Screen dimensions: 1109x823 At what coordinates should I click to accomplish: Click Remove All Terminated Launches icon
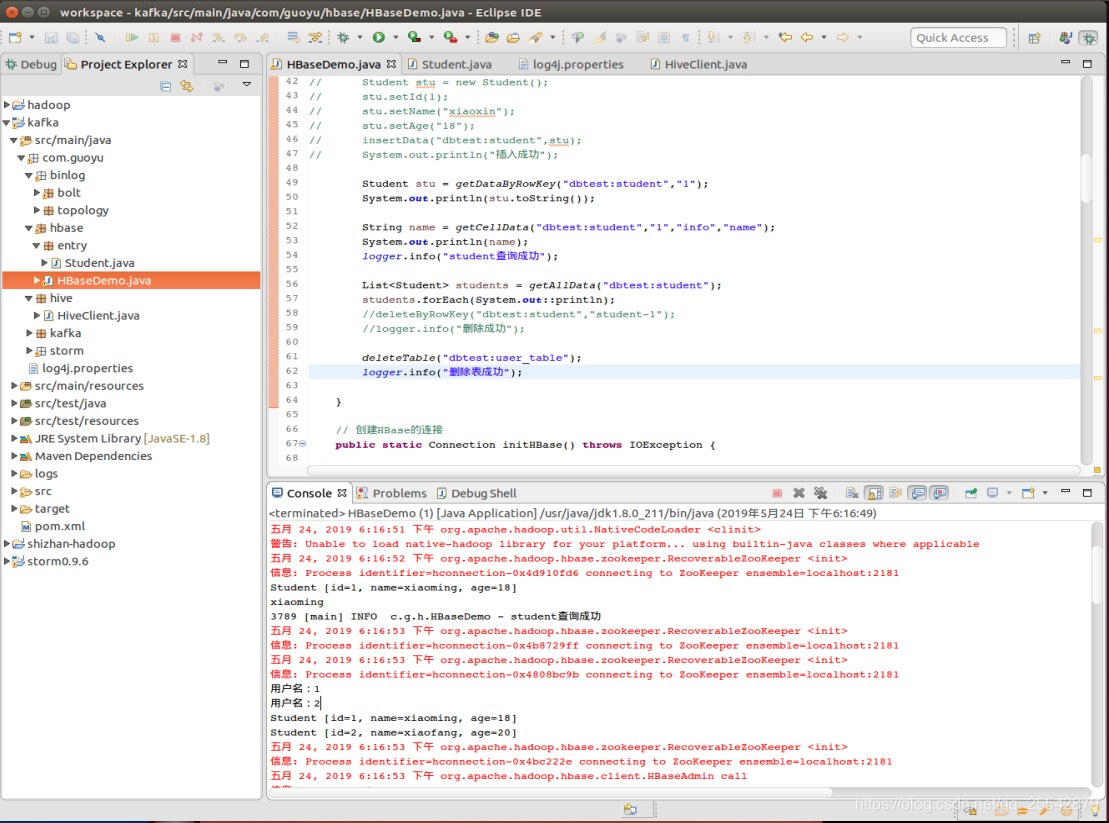click(x=820, y=493)
